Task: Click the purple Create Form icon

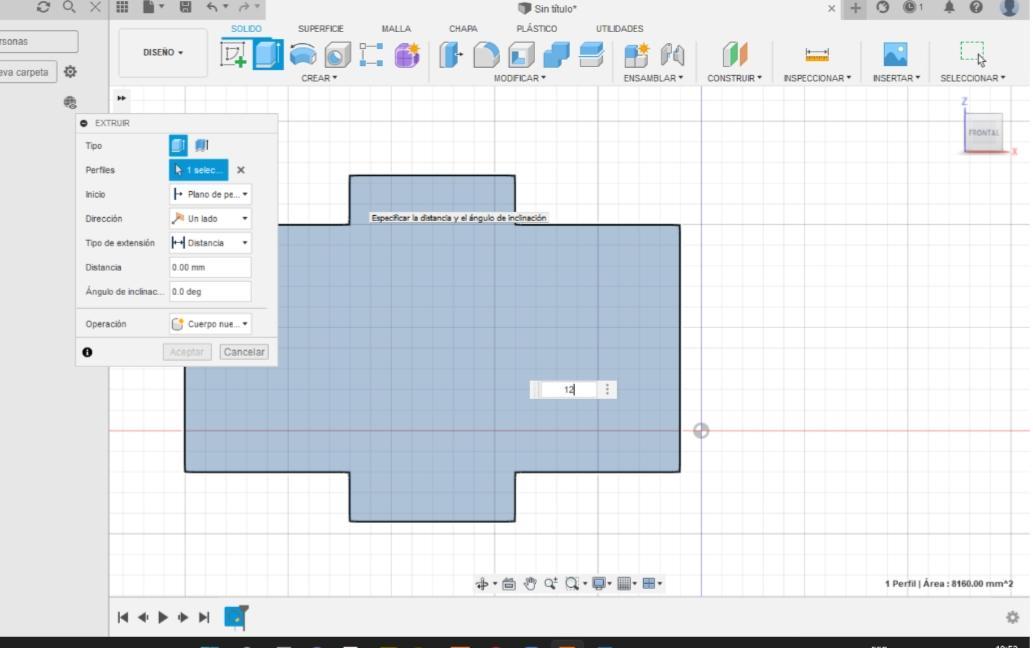Action: pyautogui.click(x=407, y=55)
